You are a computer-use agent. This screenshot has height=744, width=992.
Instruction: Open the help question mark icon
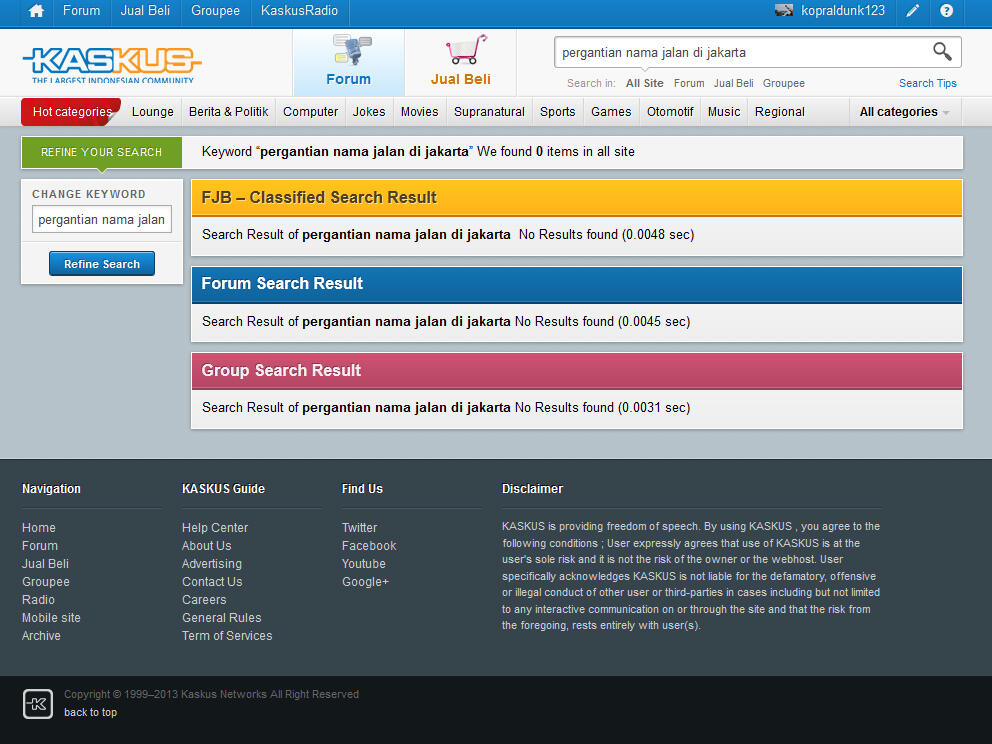click(946, 11)
